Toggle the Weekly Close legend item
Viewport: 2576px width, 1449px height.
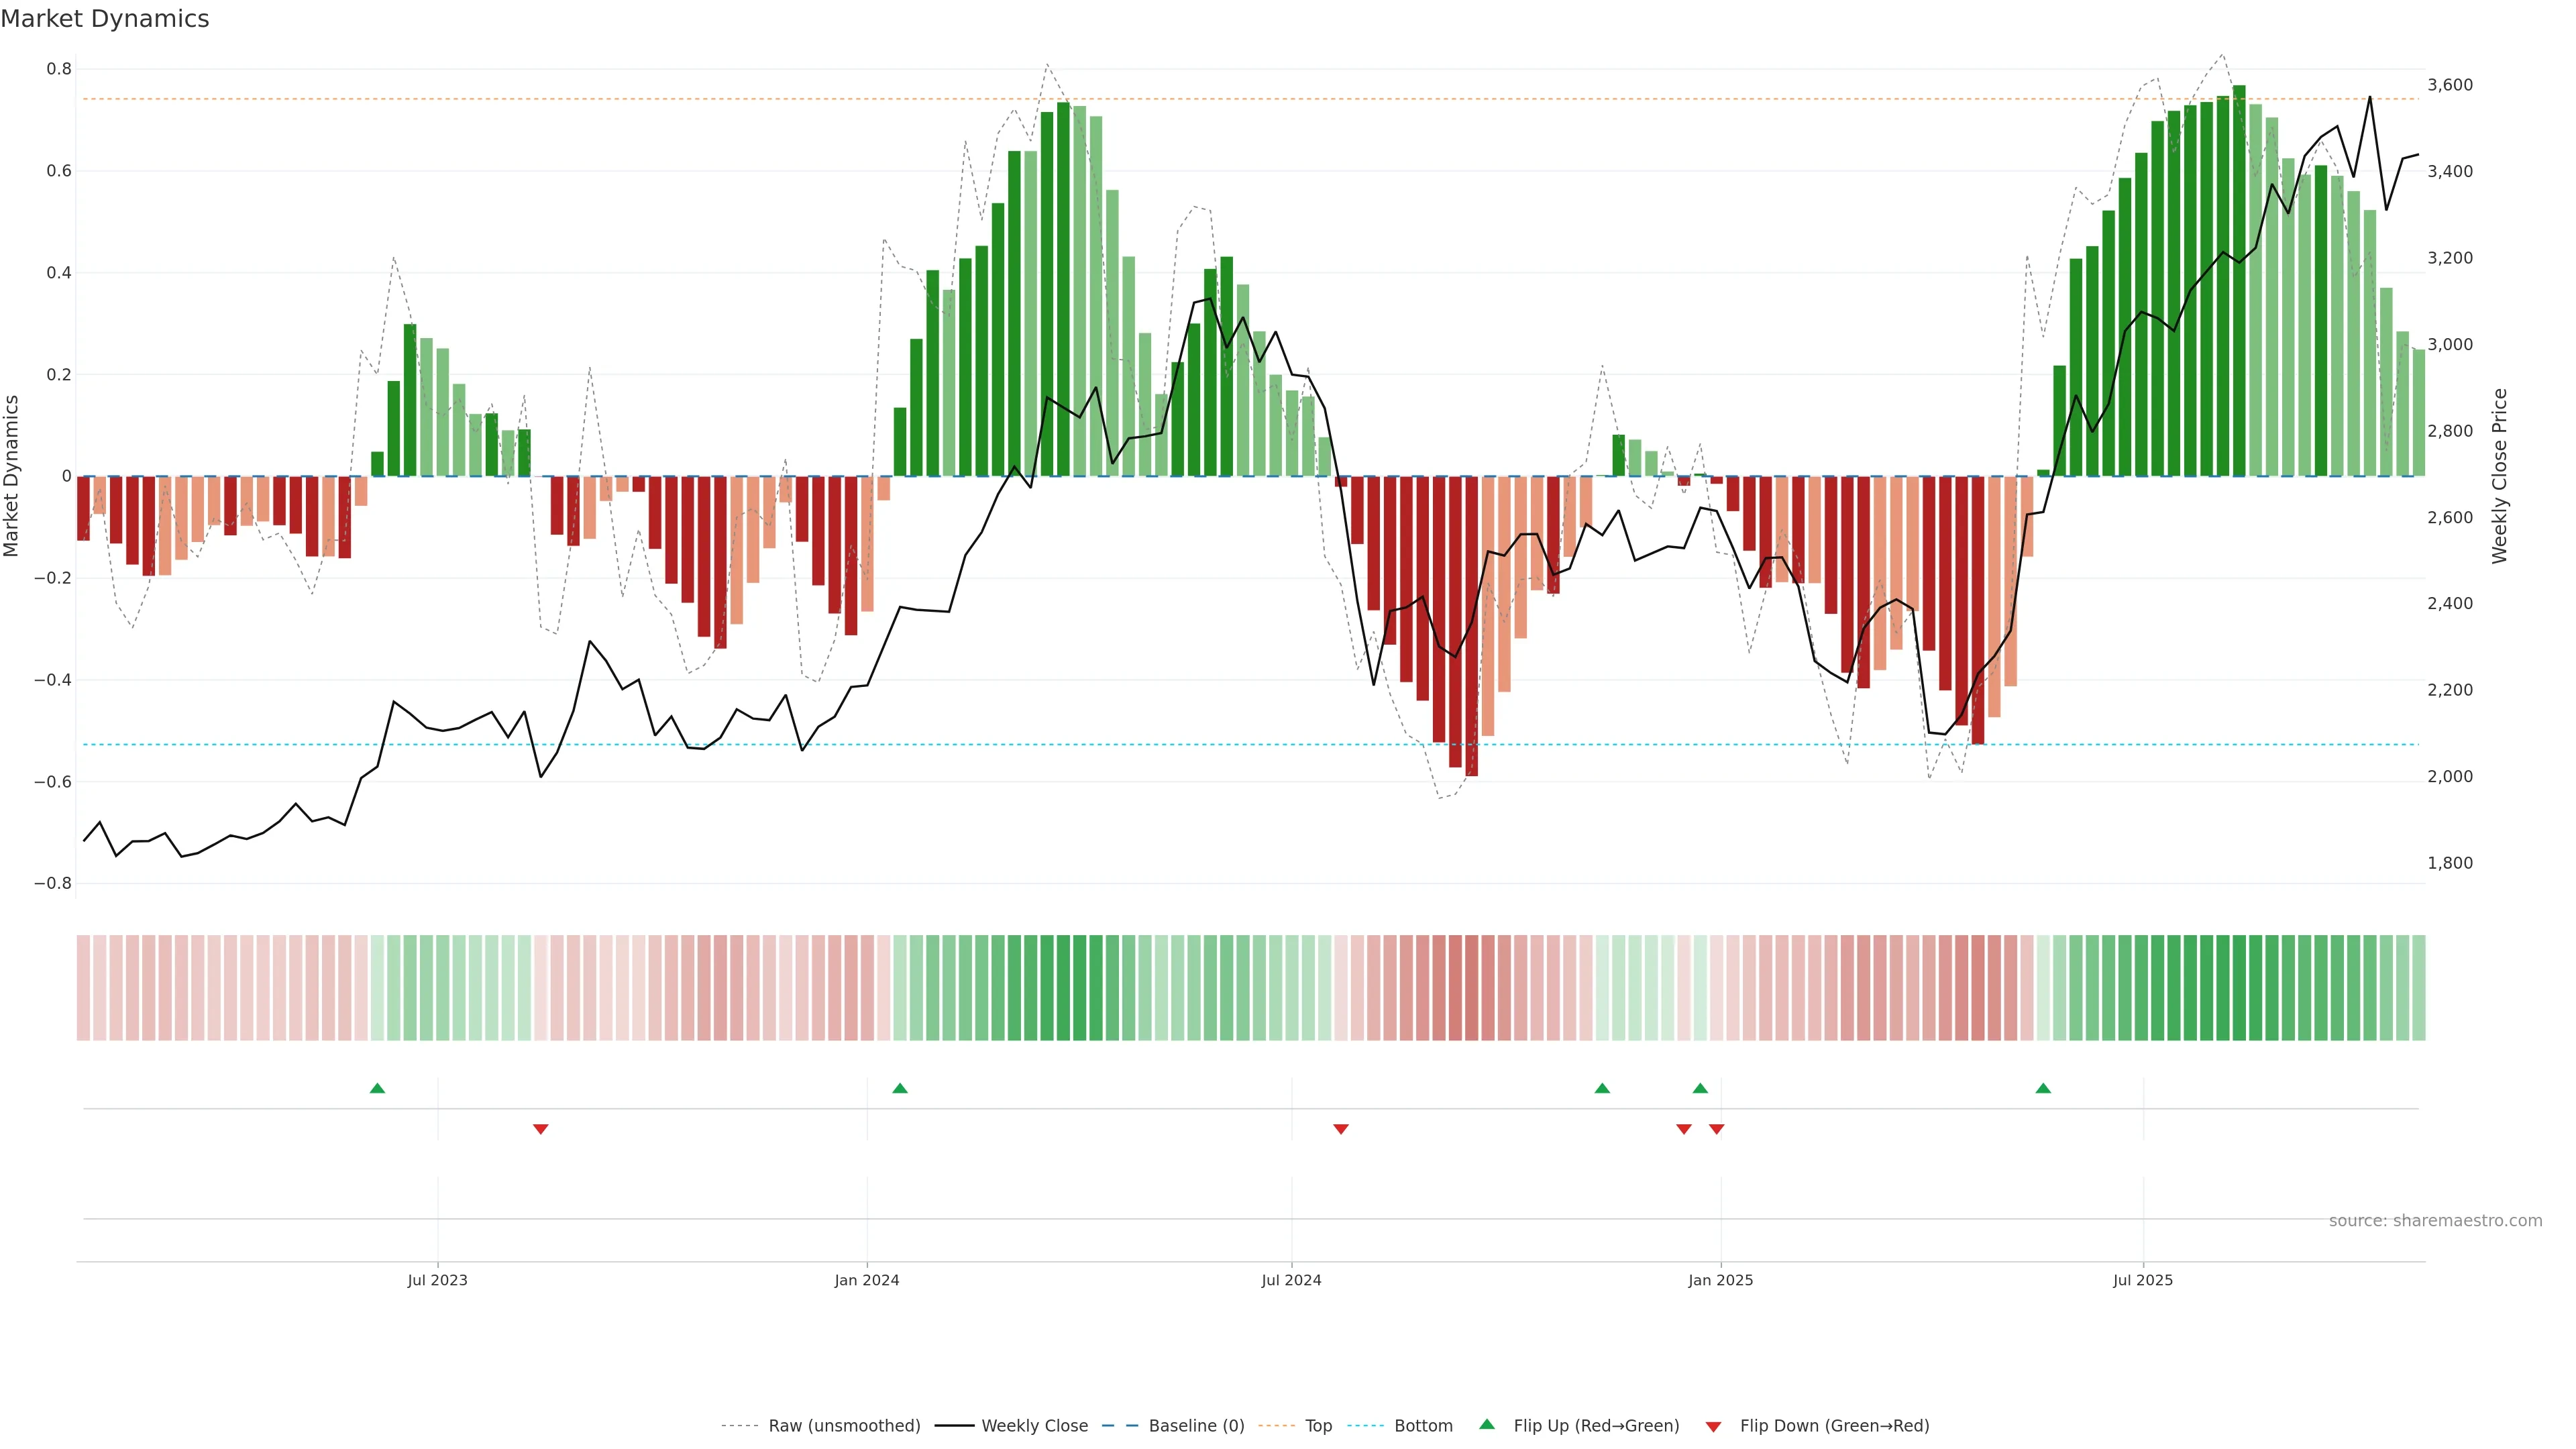point(1034,1425)
